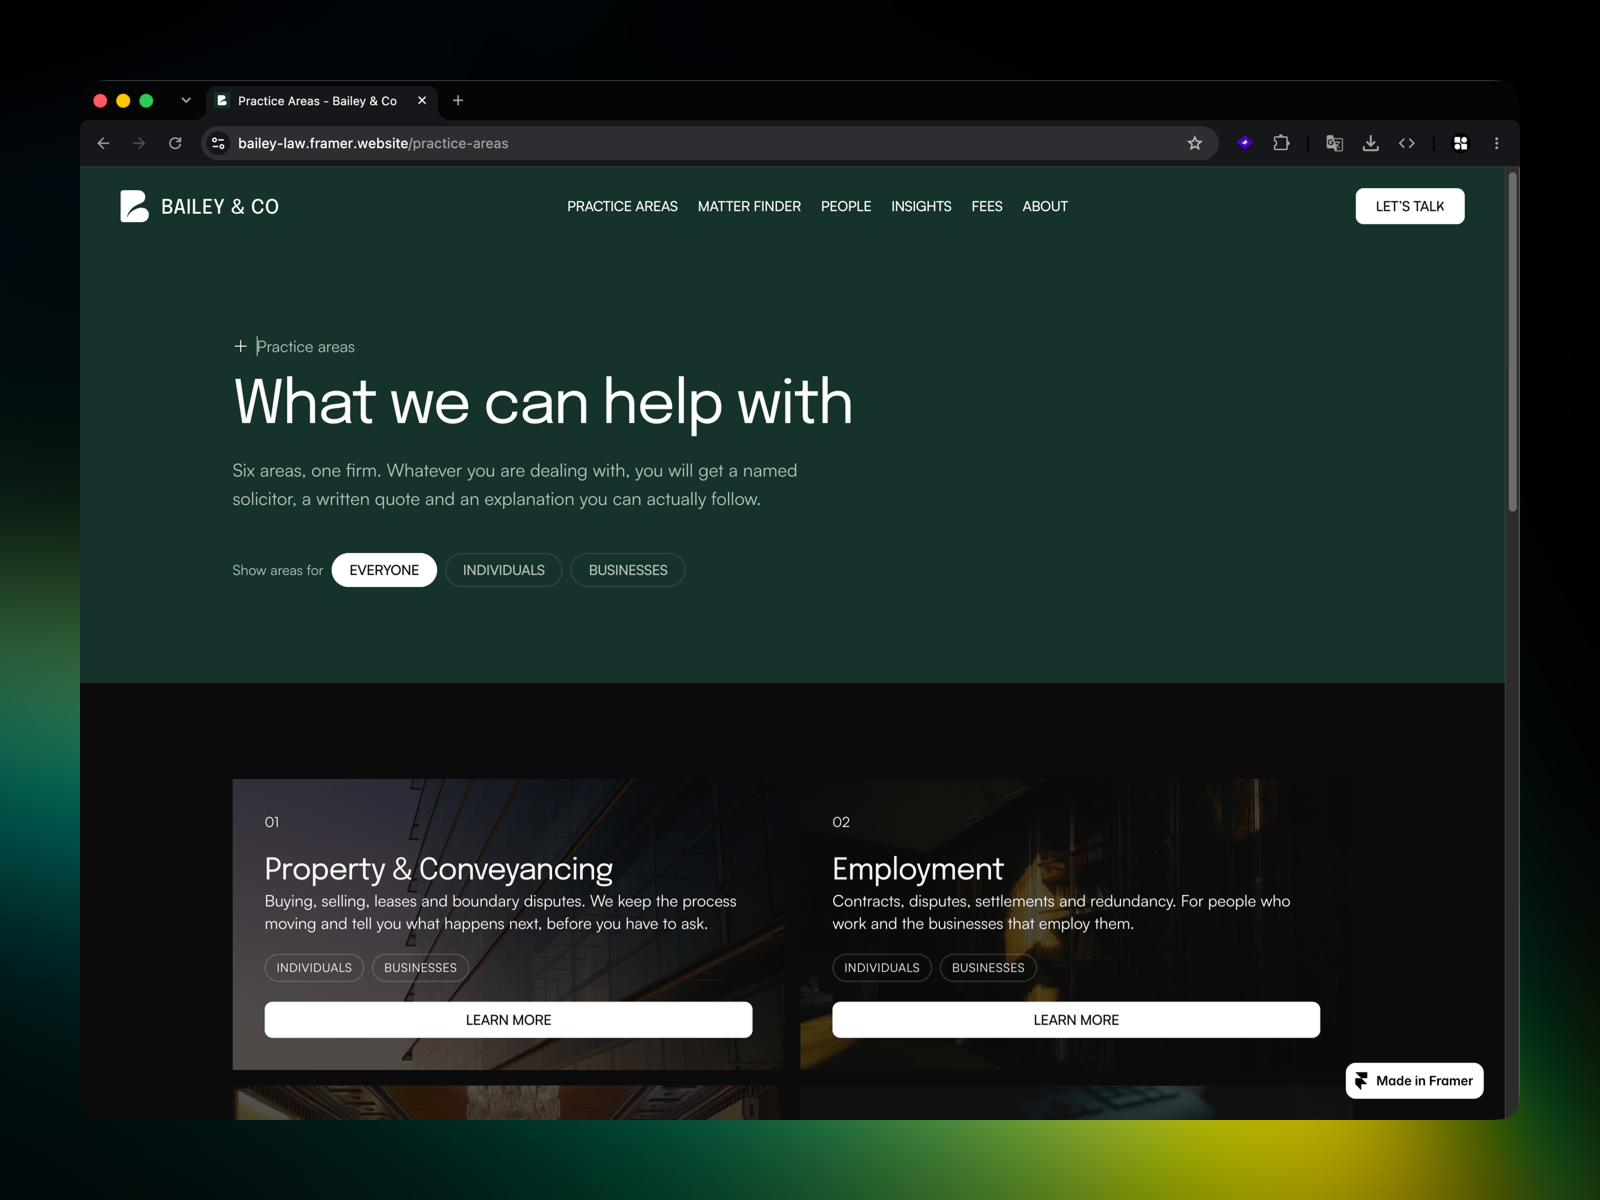Click the "Six areas, one firm" intro paragraph

coord(515,485)
